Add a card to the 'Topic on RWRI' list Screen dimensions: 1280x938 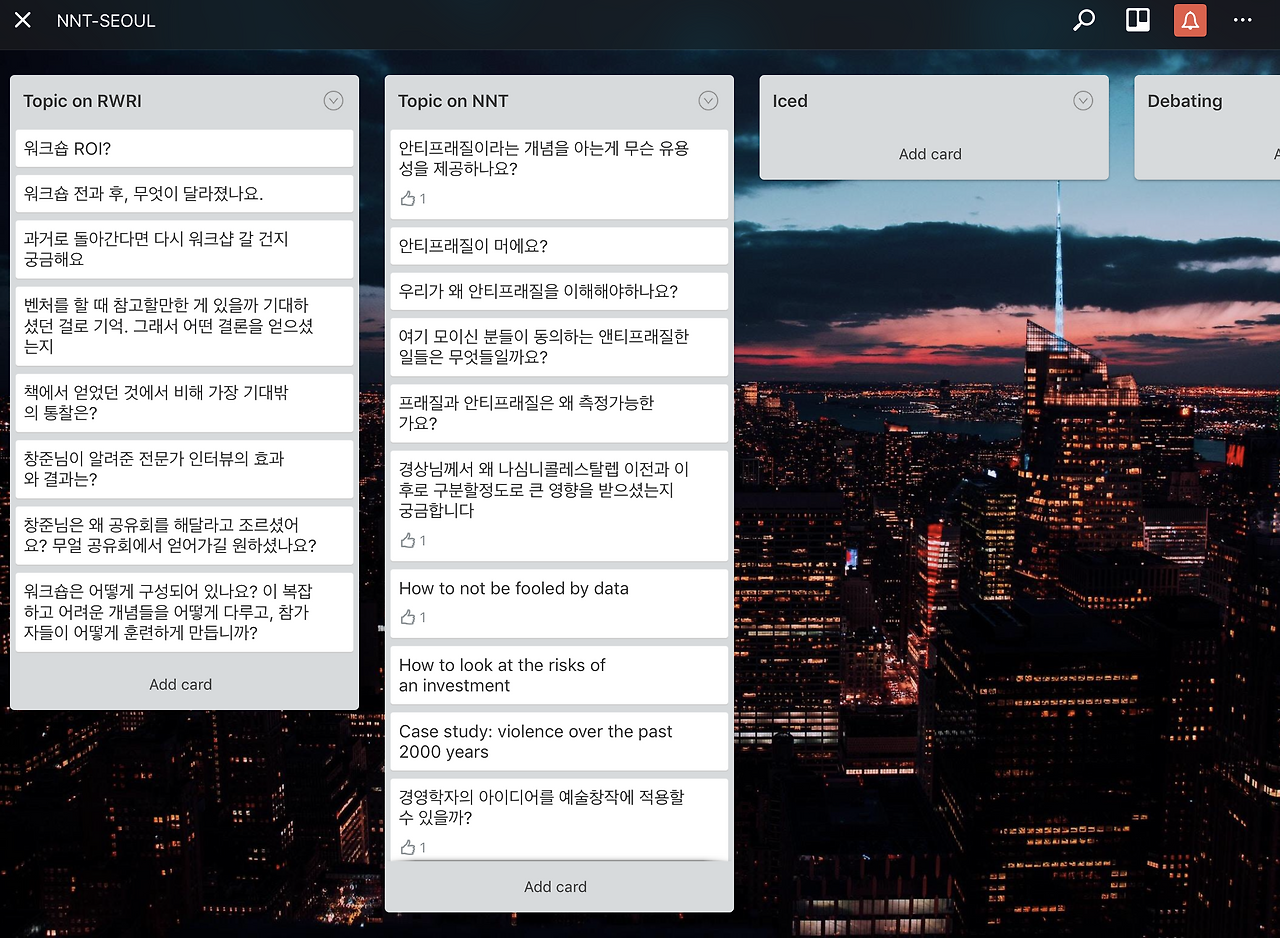click(x=180, y=684)
